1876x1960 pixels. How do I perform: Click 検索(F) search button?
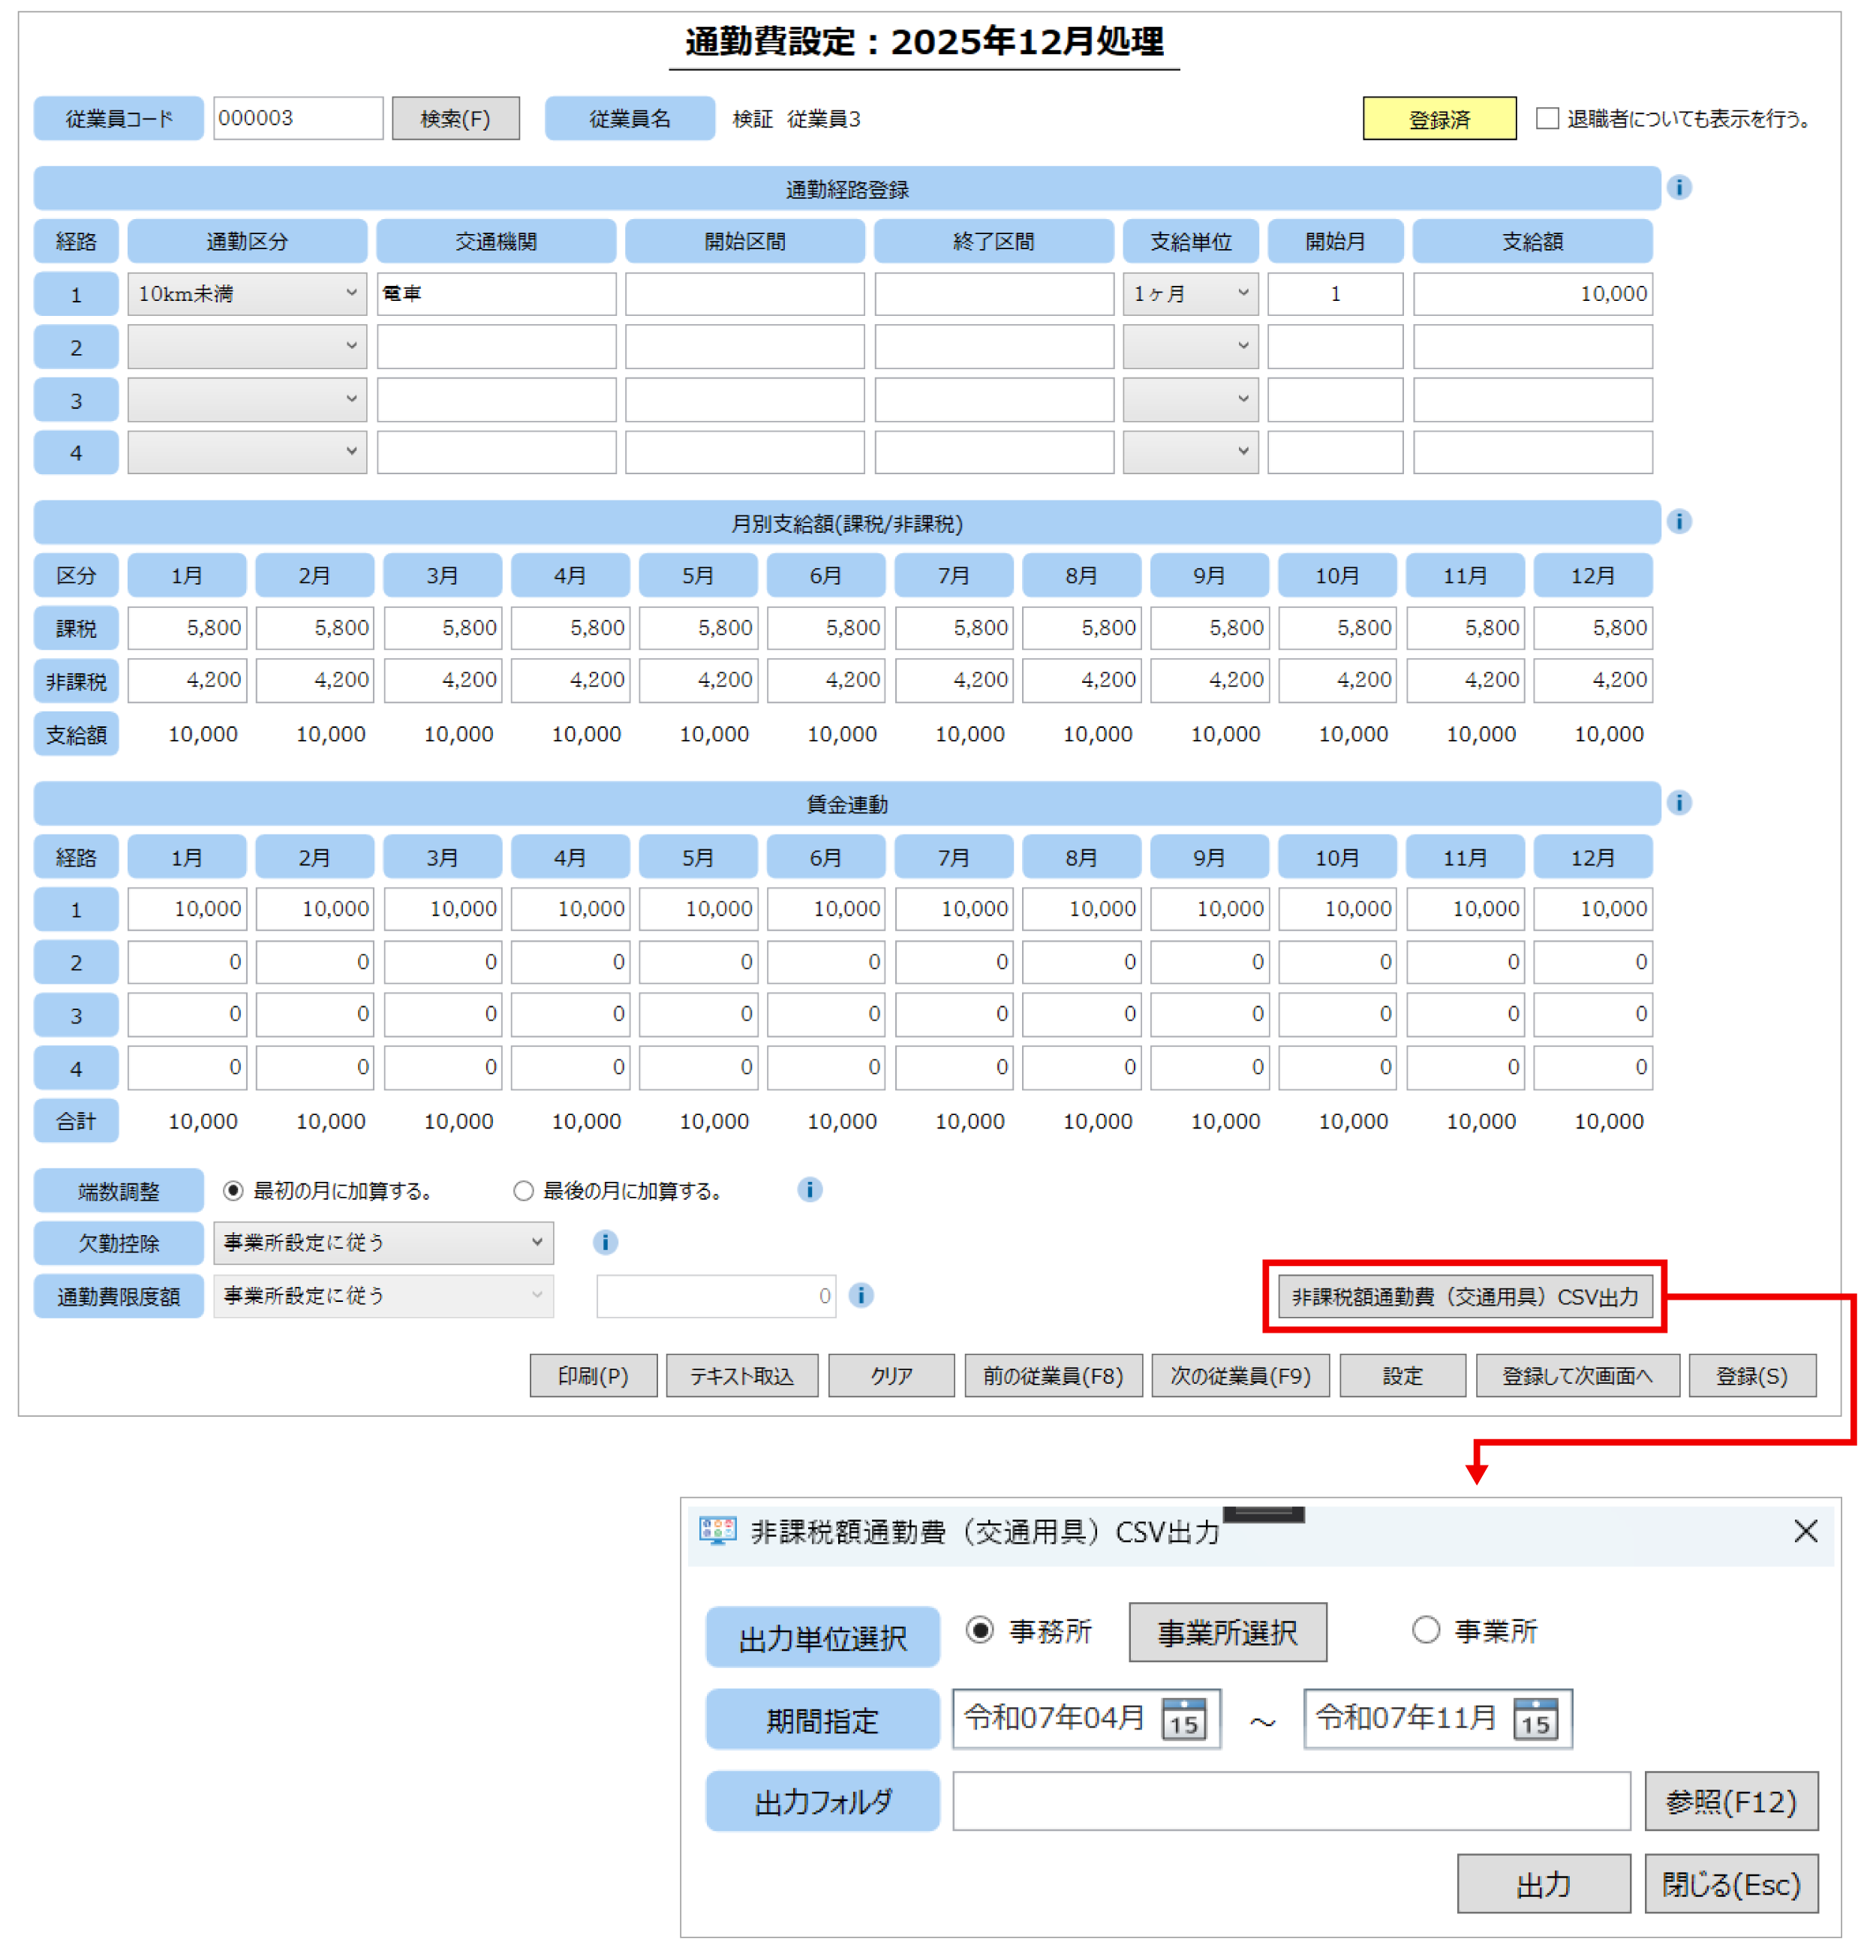pos(455,119)
